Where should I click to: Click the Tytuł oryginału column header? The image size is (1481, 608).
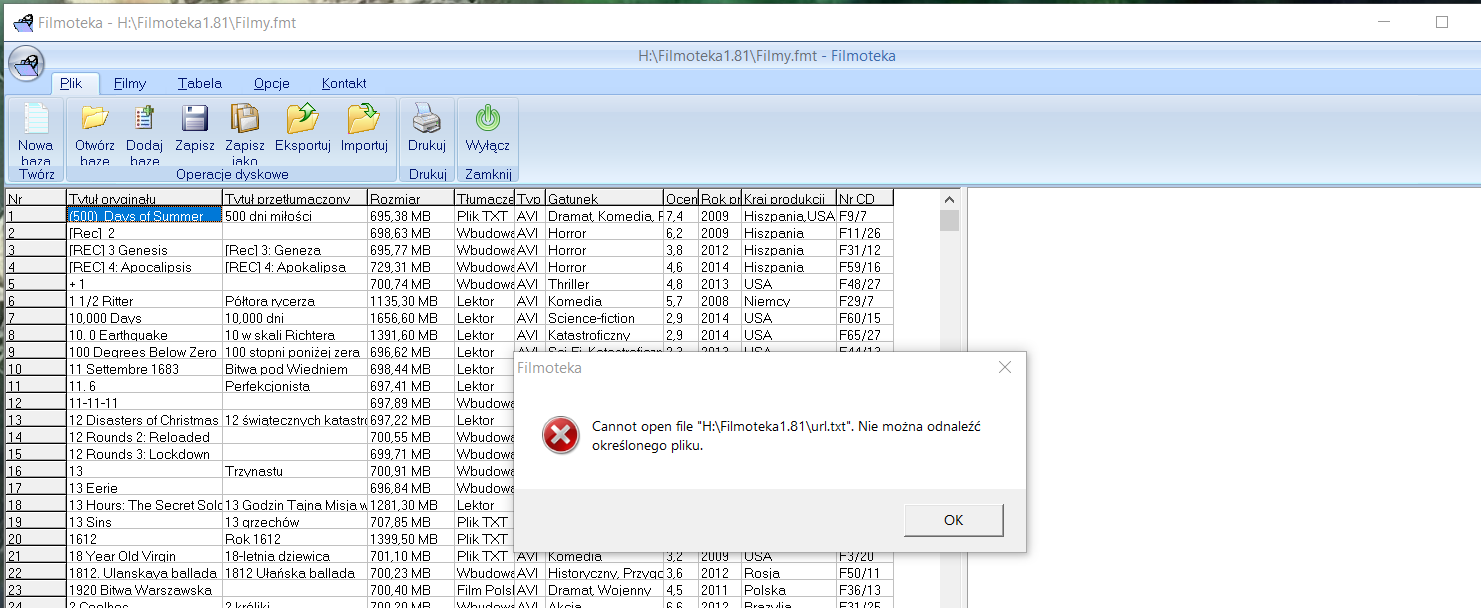pos(144,199)
